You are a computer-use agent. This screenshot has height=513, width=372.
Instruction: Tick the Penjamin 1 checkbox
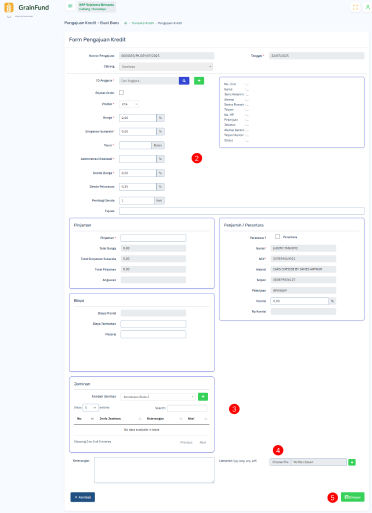click(277, 236)
